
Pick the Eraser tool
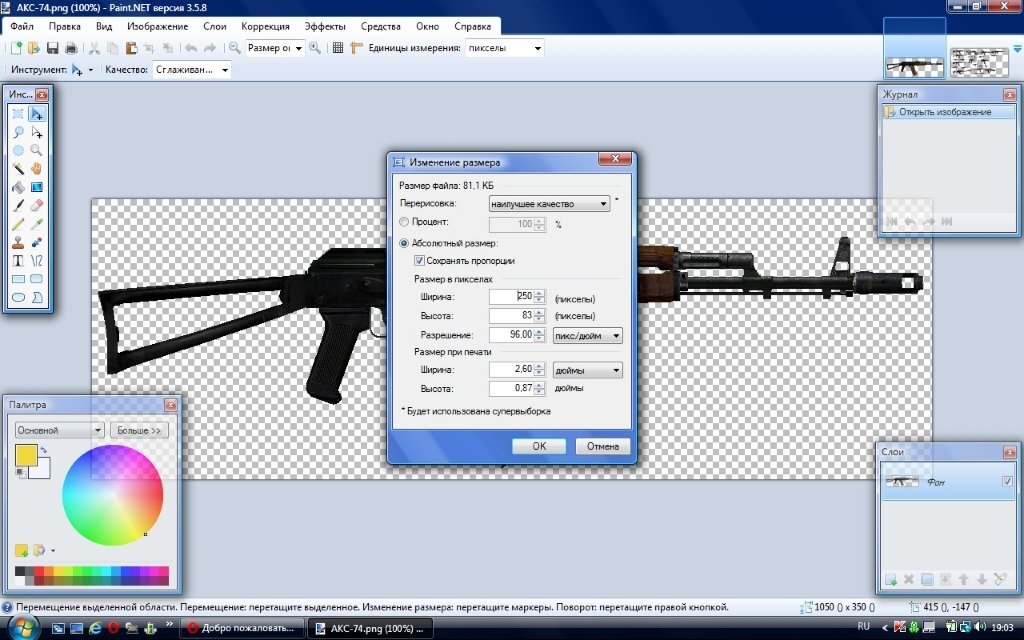[37, 204]
